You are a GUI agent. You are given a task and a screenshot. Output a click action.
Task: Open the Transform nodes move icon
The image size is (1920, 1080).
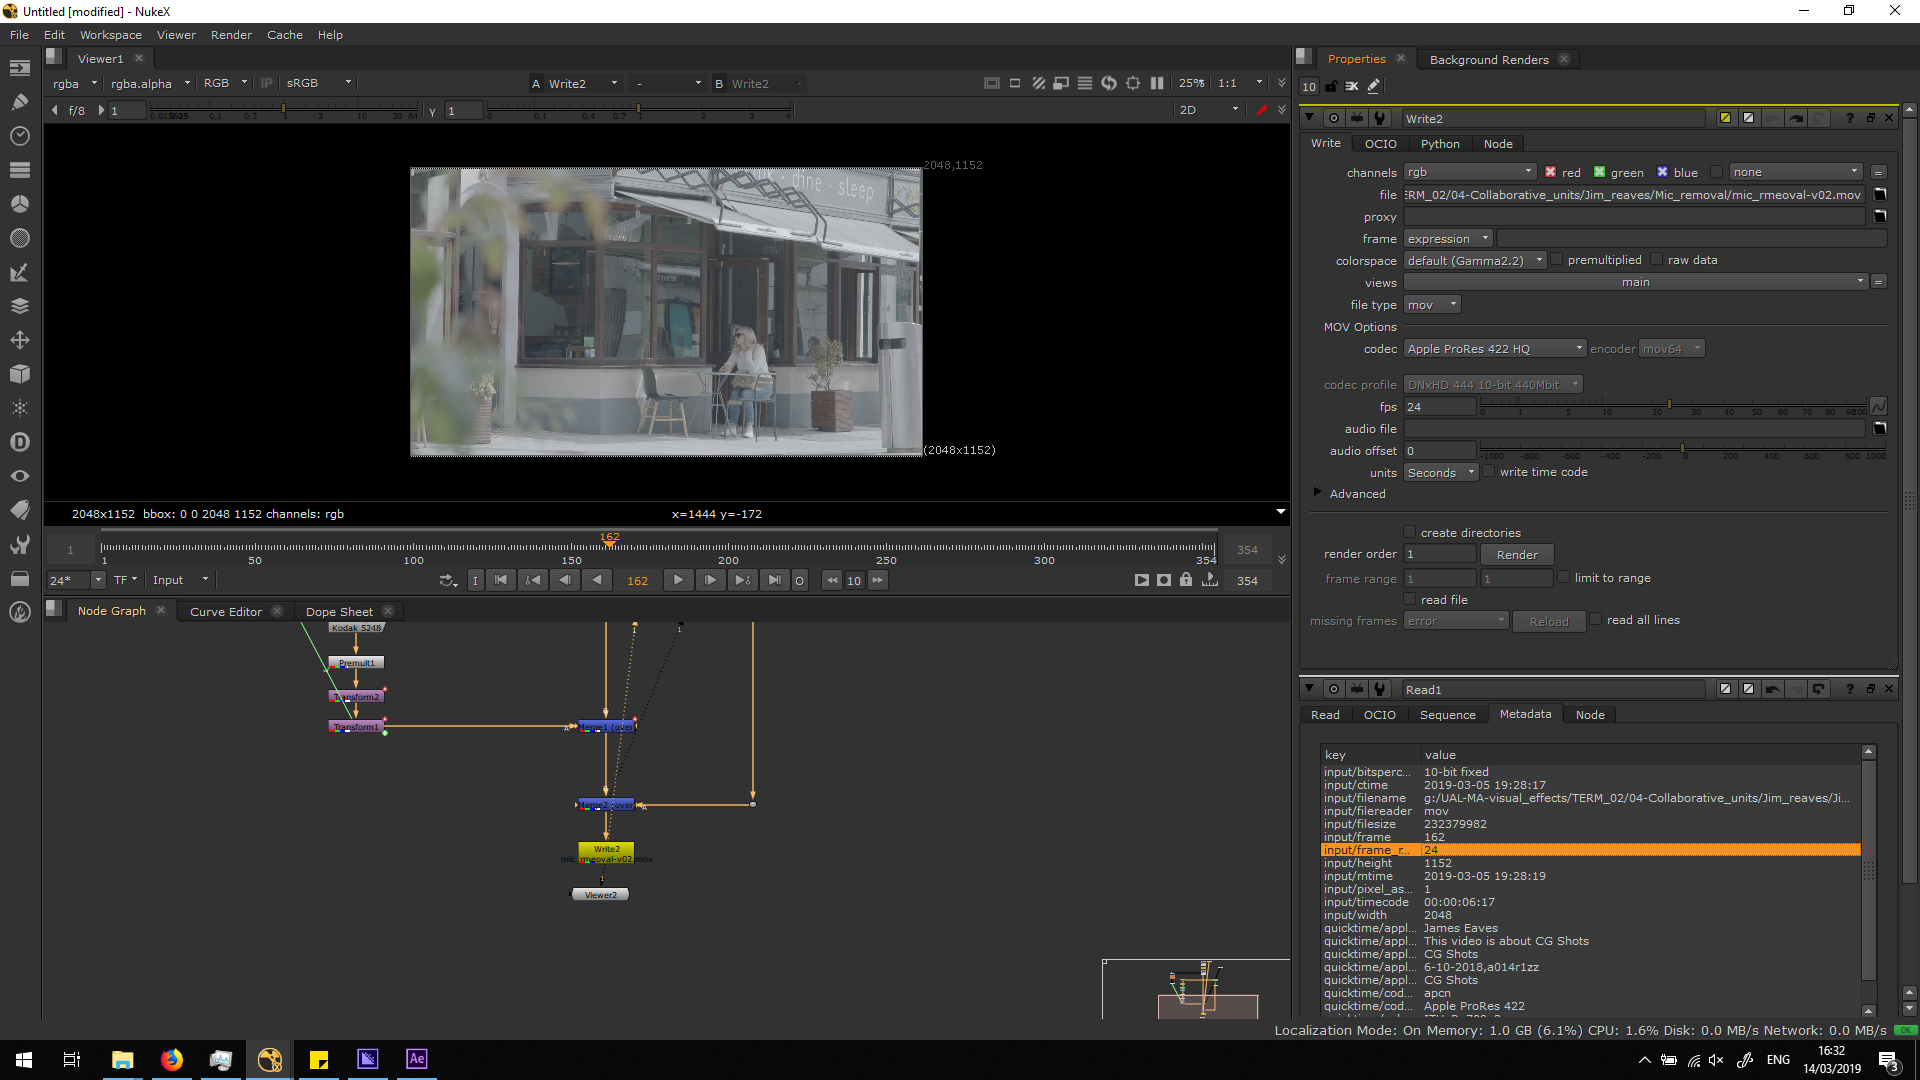(x=20, y=340)
